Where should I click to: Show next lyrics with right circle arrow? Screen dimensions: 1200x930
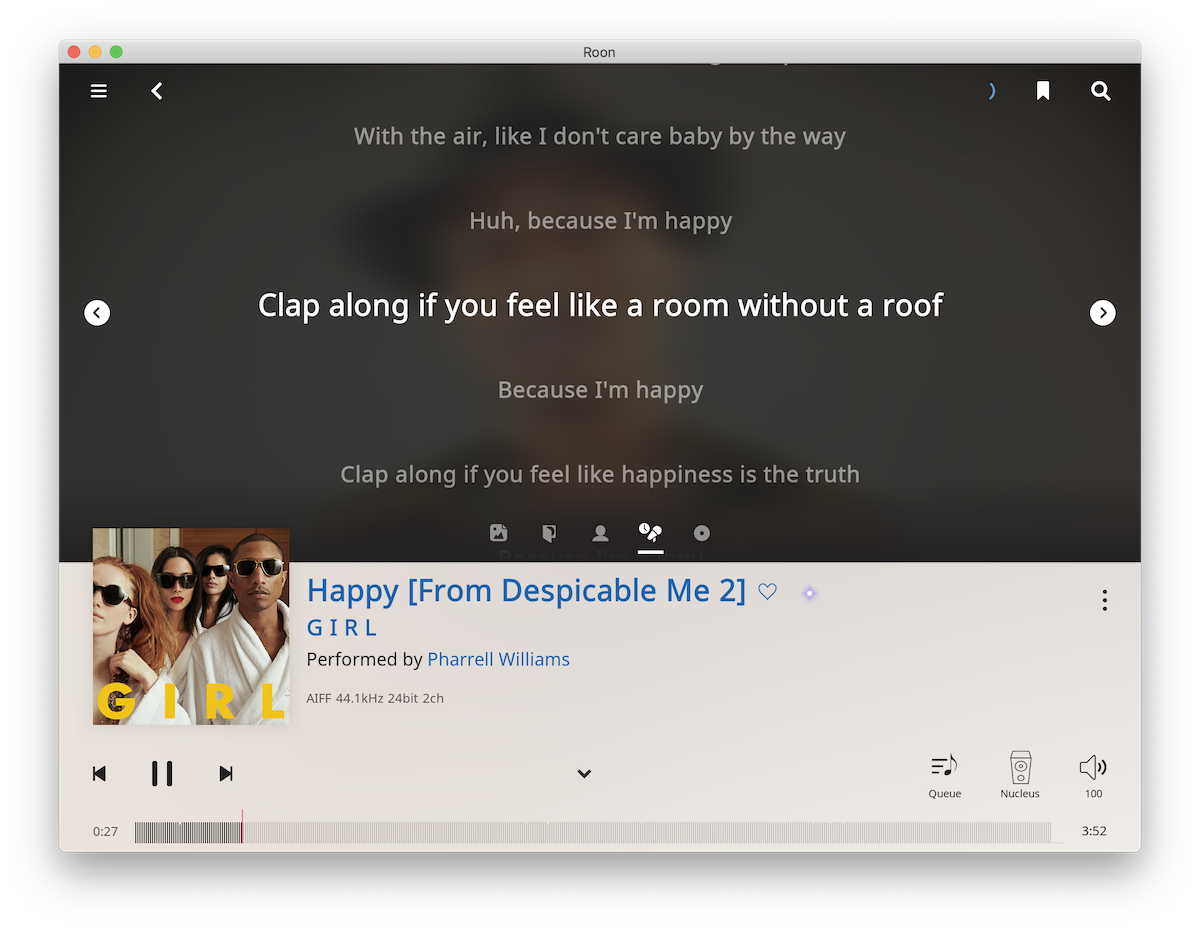coord(1102,313)
